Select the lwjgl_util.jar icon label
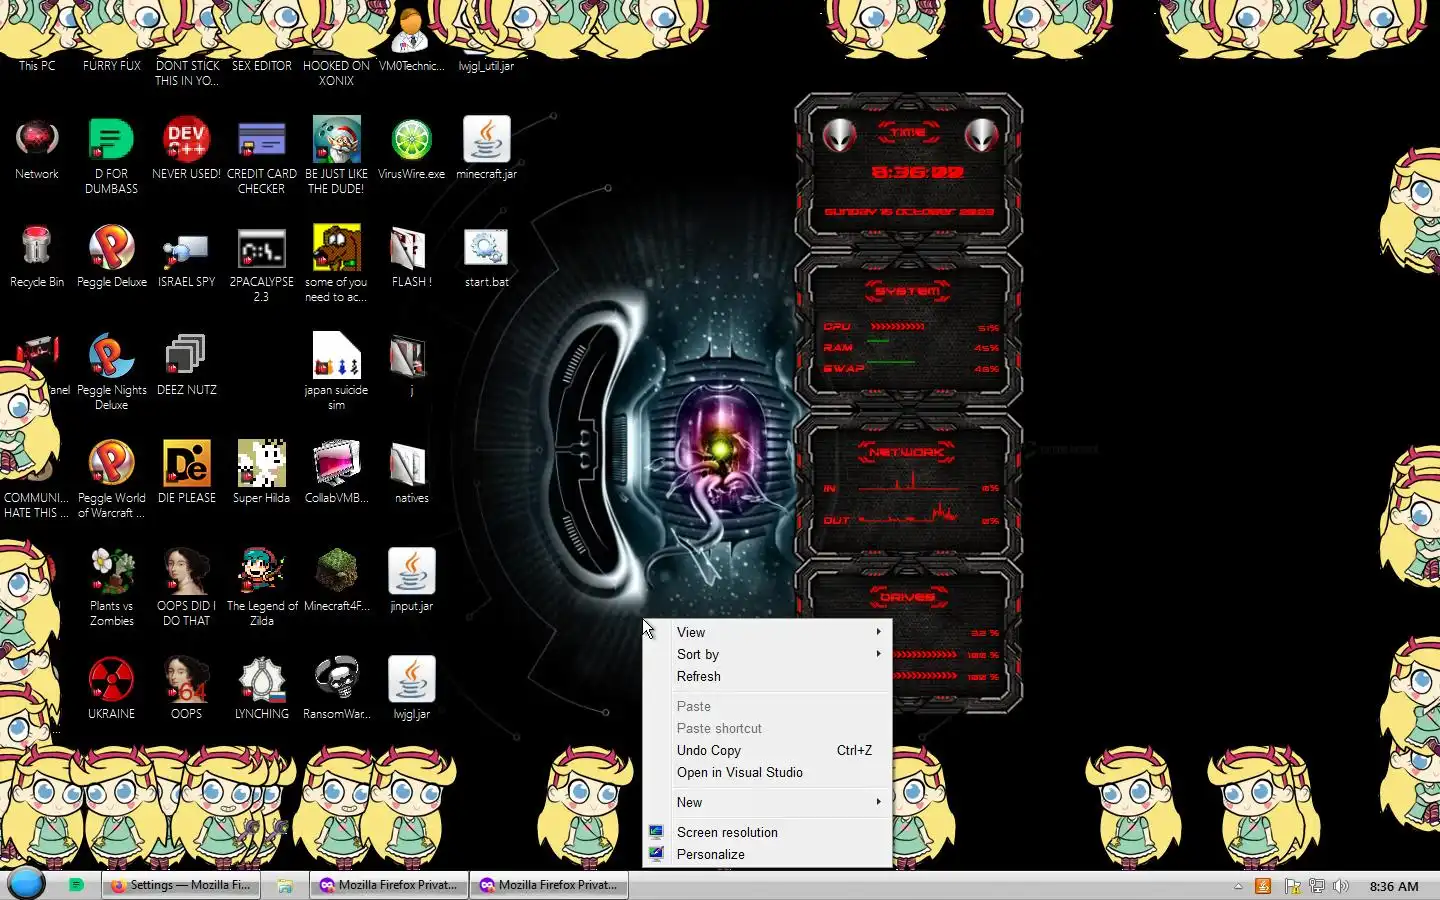Viewport: 1440px width, 900px height. tap(486, 66)
